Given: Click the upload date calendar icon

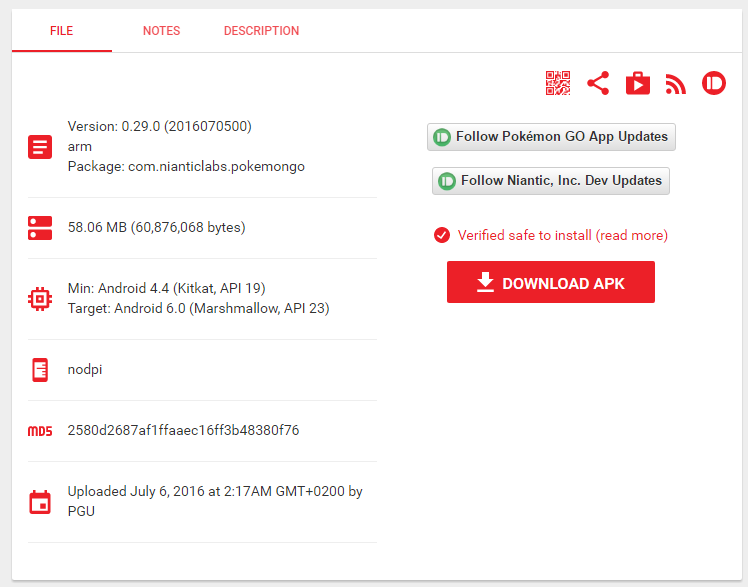Looking at the screenshot, I should point(40,502).
